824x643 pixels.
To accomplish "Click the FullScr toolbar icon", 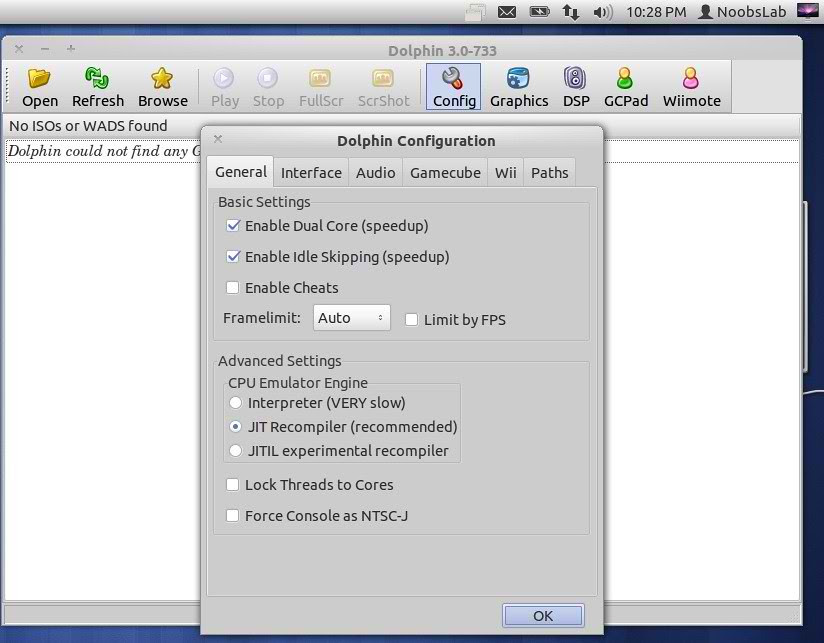I will click(x=321, y=87).
